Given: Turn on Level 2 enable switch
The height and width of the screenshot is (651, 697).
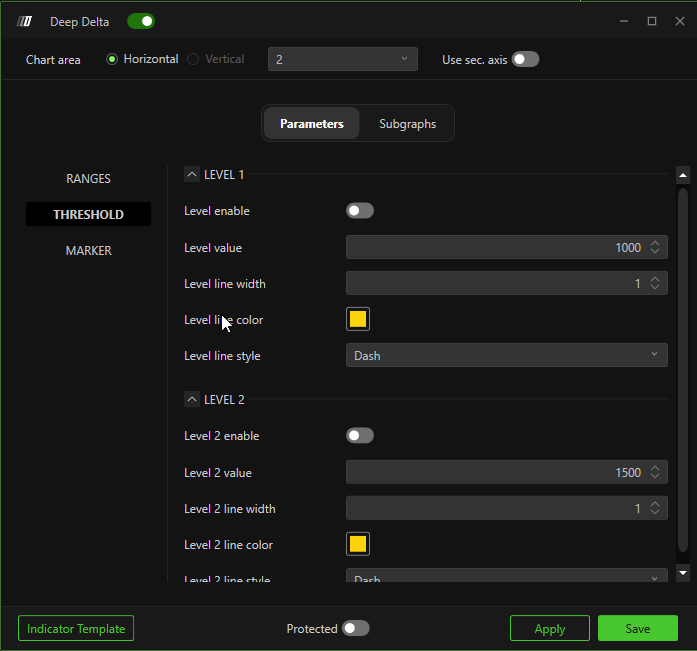Looking at the screenshot, I should point(359,435).
